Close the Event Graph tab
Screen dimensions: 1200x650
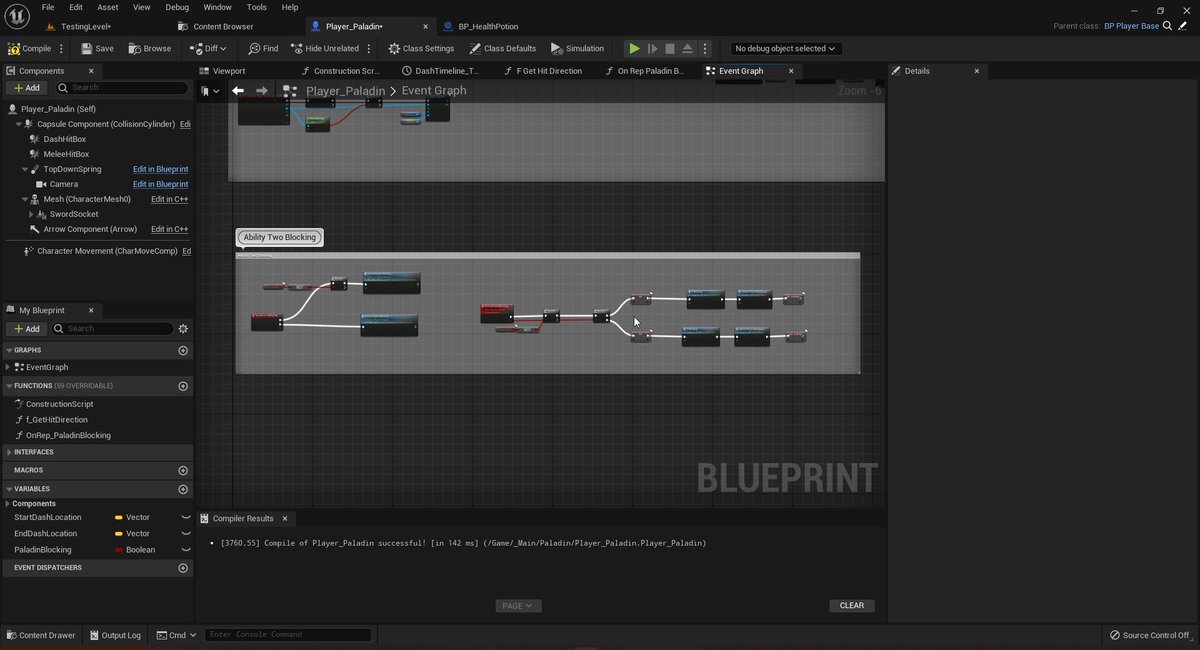pyautogui.click(x=791, y=71)
